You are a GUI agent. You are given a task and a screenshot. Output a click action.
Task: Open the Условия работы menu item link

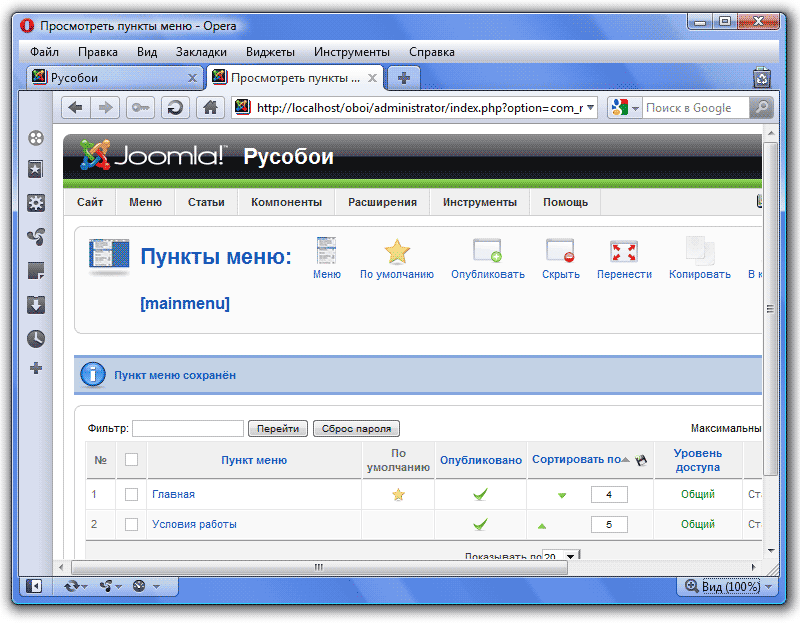[194, 524]
